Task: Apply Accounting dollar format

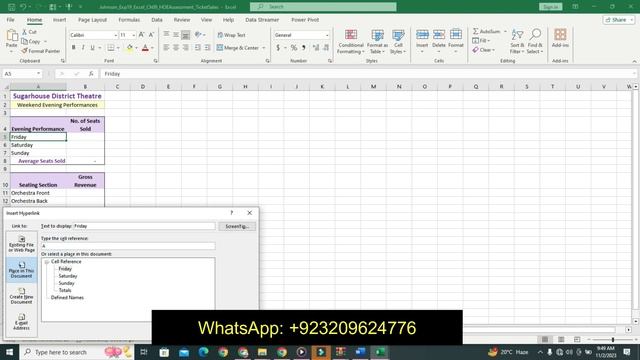Action: point(278,48)
